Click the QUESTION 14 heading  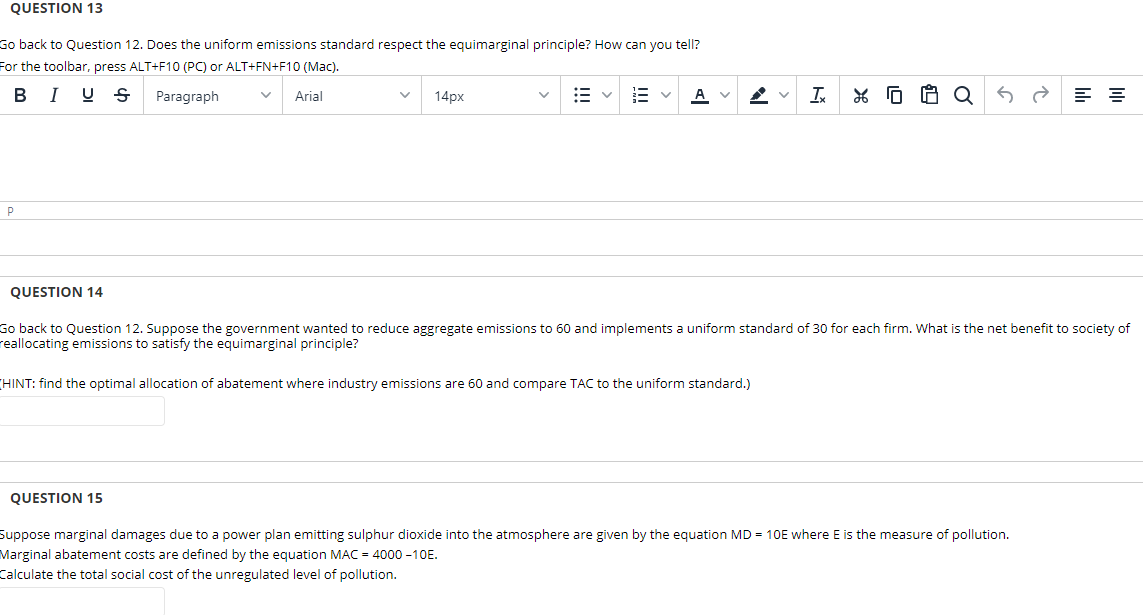point(57,292)
